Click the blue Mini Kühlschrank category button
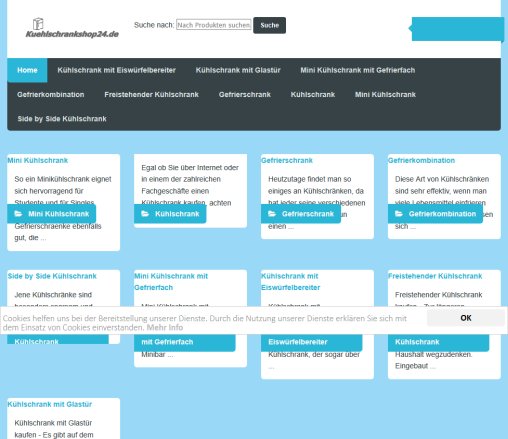The height and width of the screenshot is (439, 508). click(52, 214)
